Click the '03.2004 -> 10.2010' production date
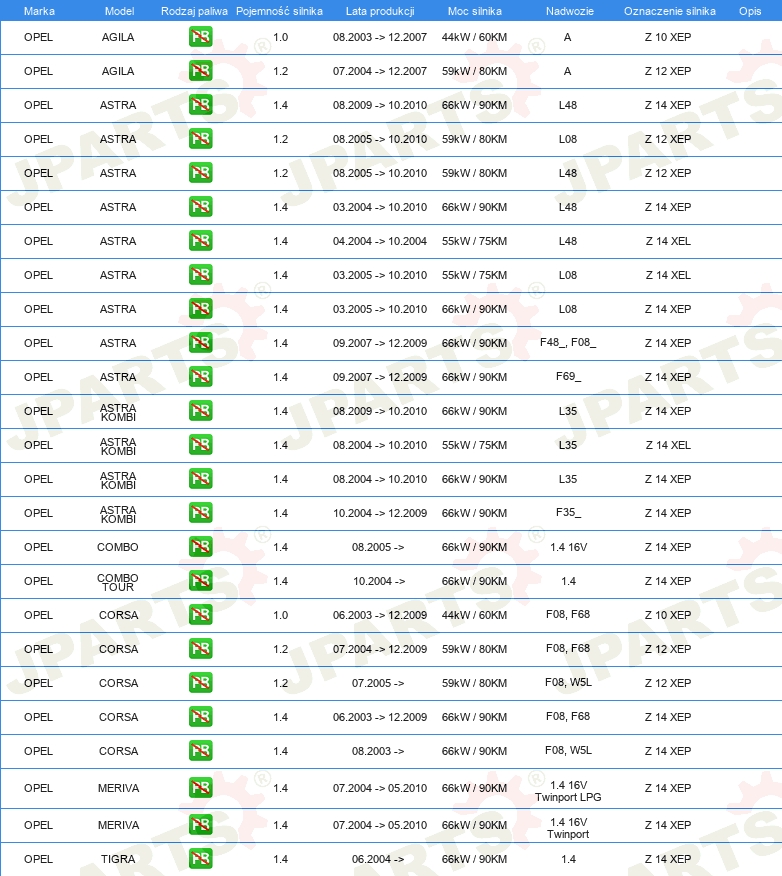 coord(380,207)
